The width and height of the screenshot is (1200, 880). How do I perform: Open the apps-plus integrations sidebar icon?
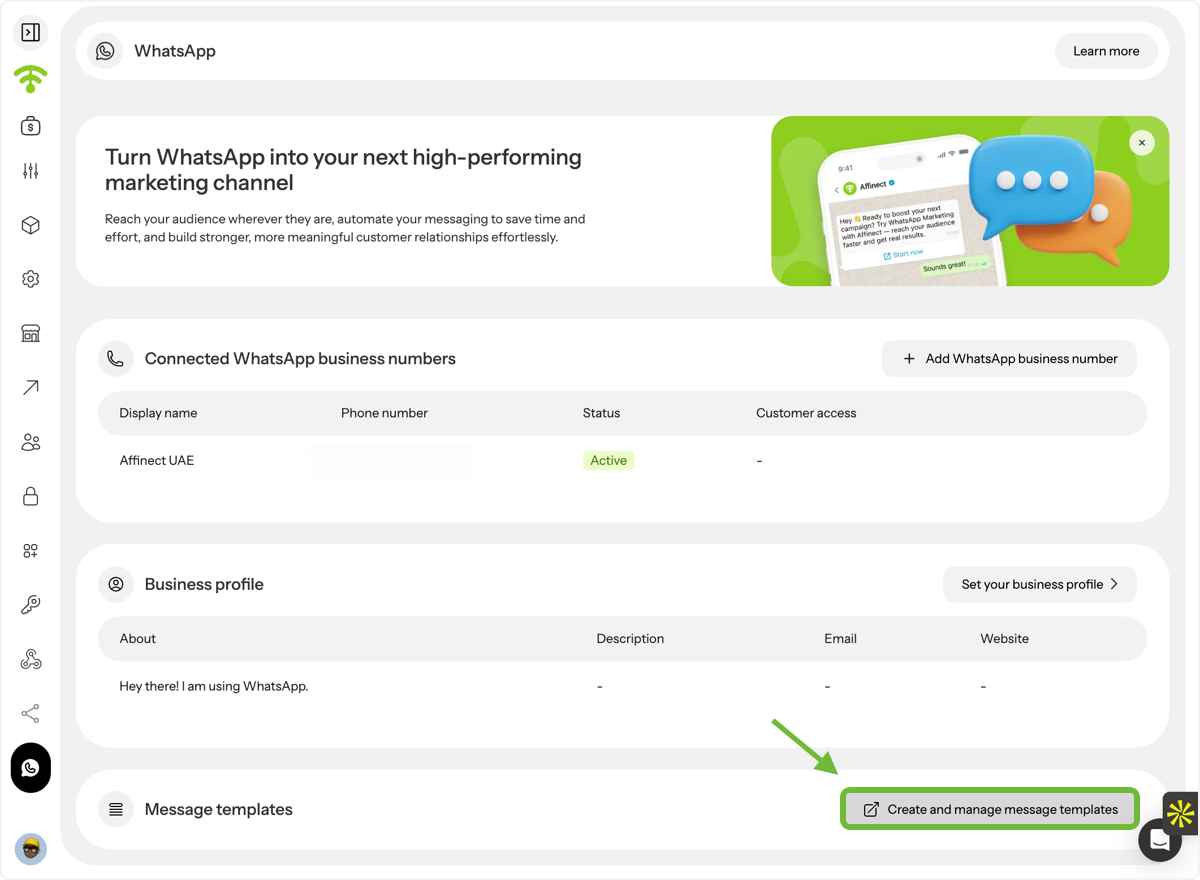coord(31,550)
